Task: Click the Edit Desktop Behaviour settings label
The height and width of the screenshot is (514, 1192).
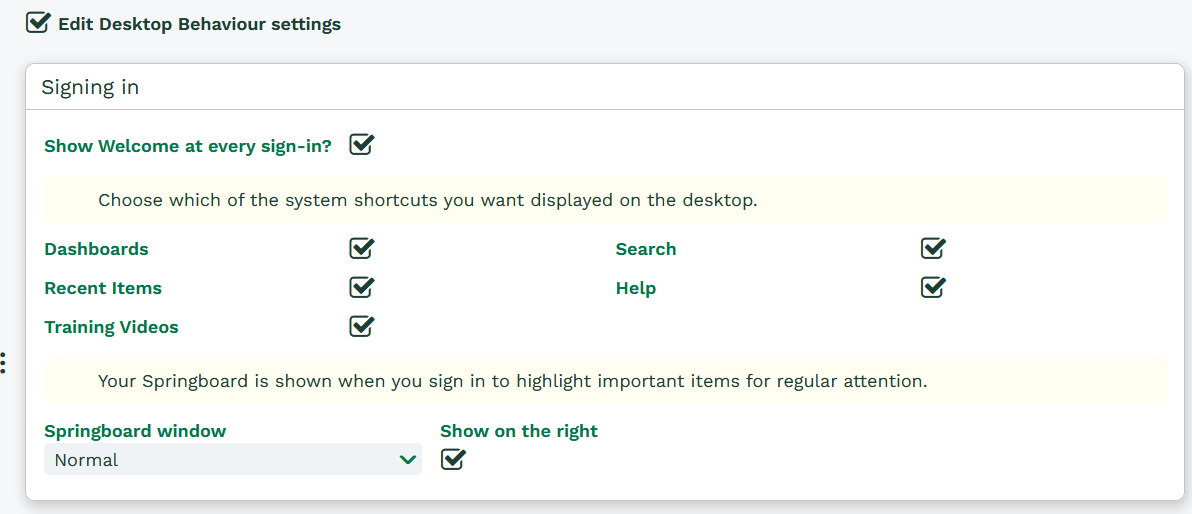Action: [199, 24]
